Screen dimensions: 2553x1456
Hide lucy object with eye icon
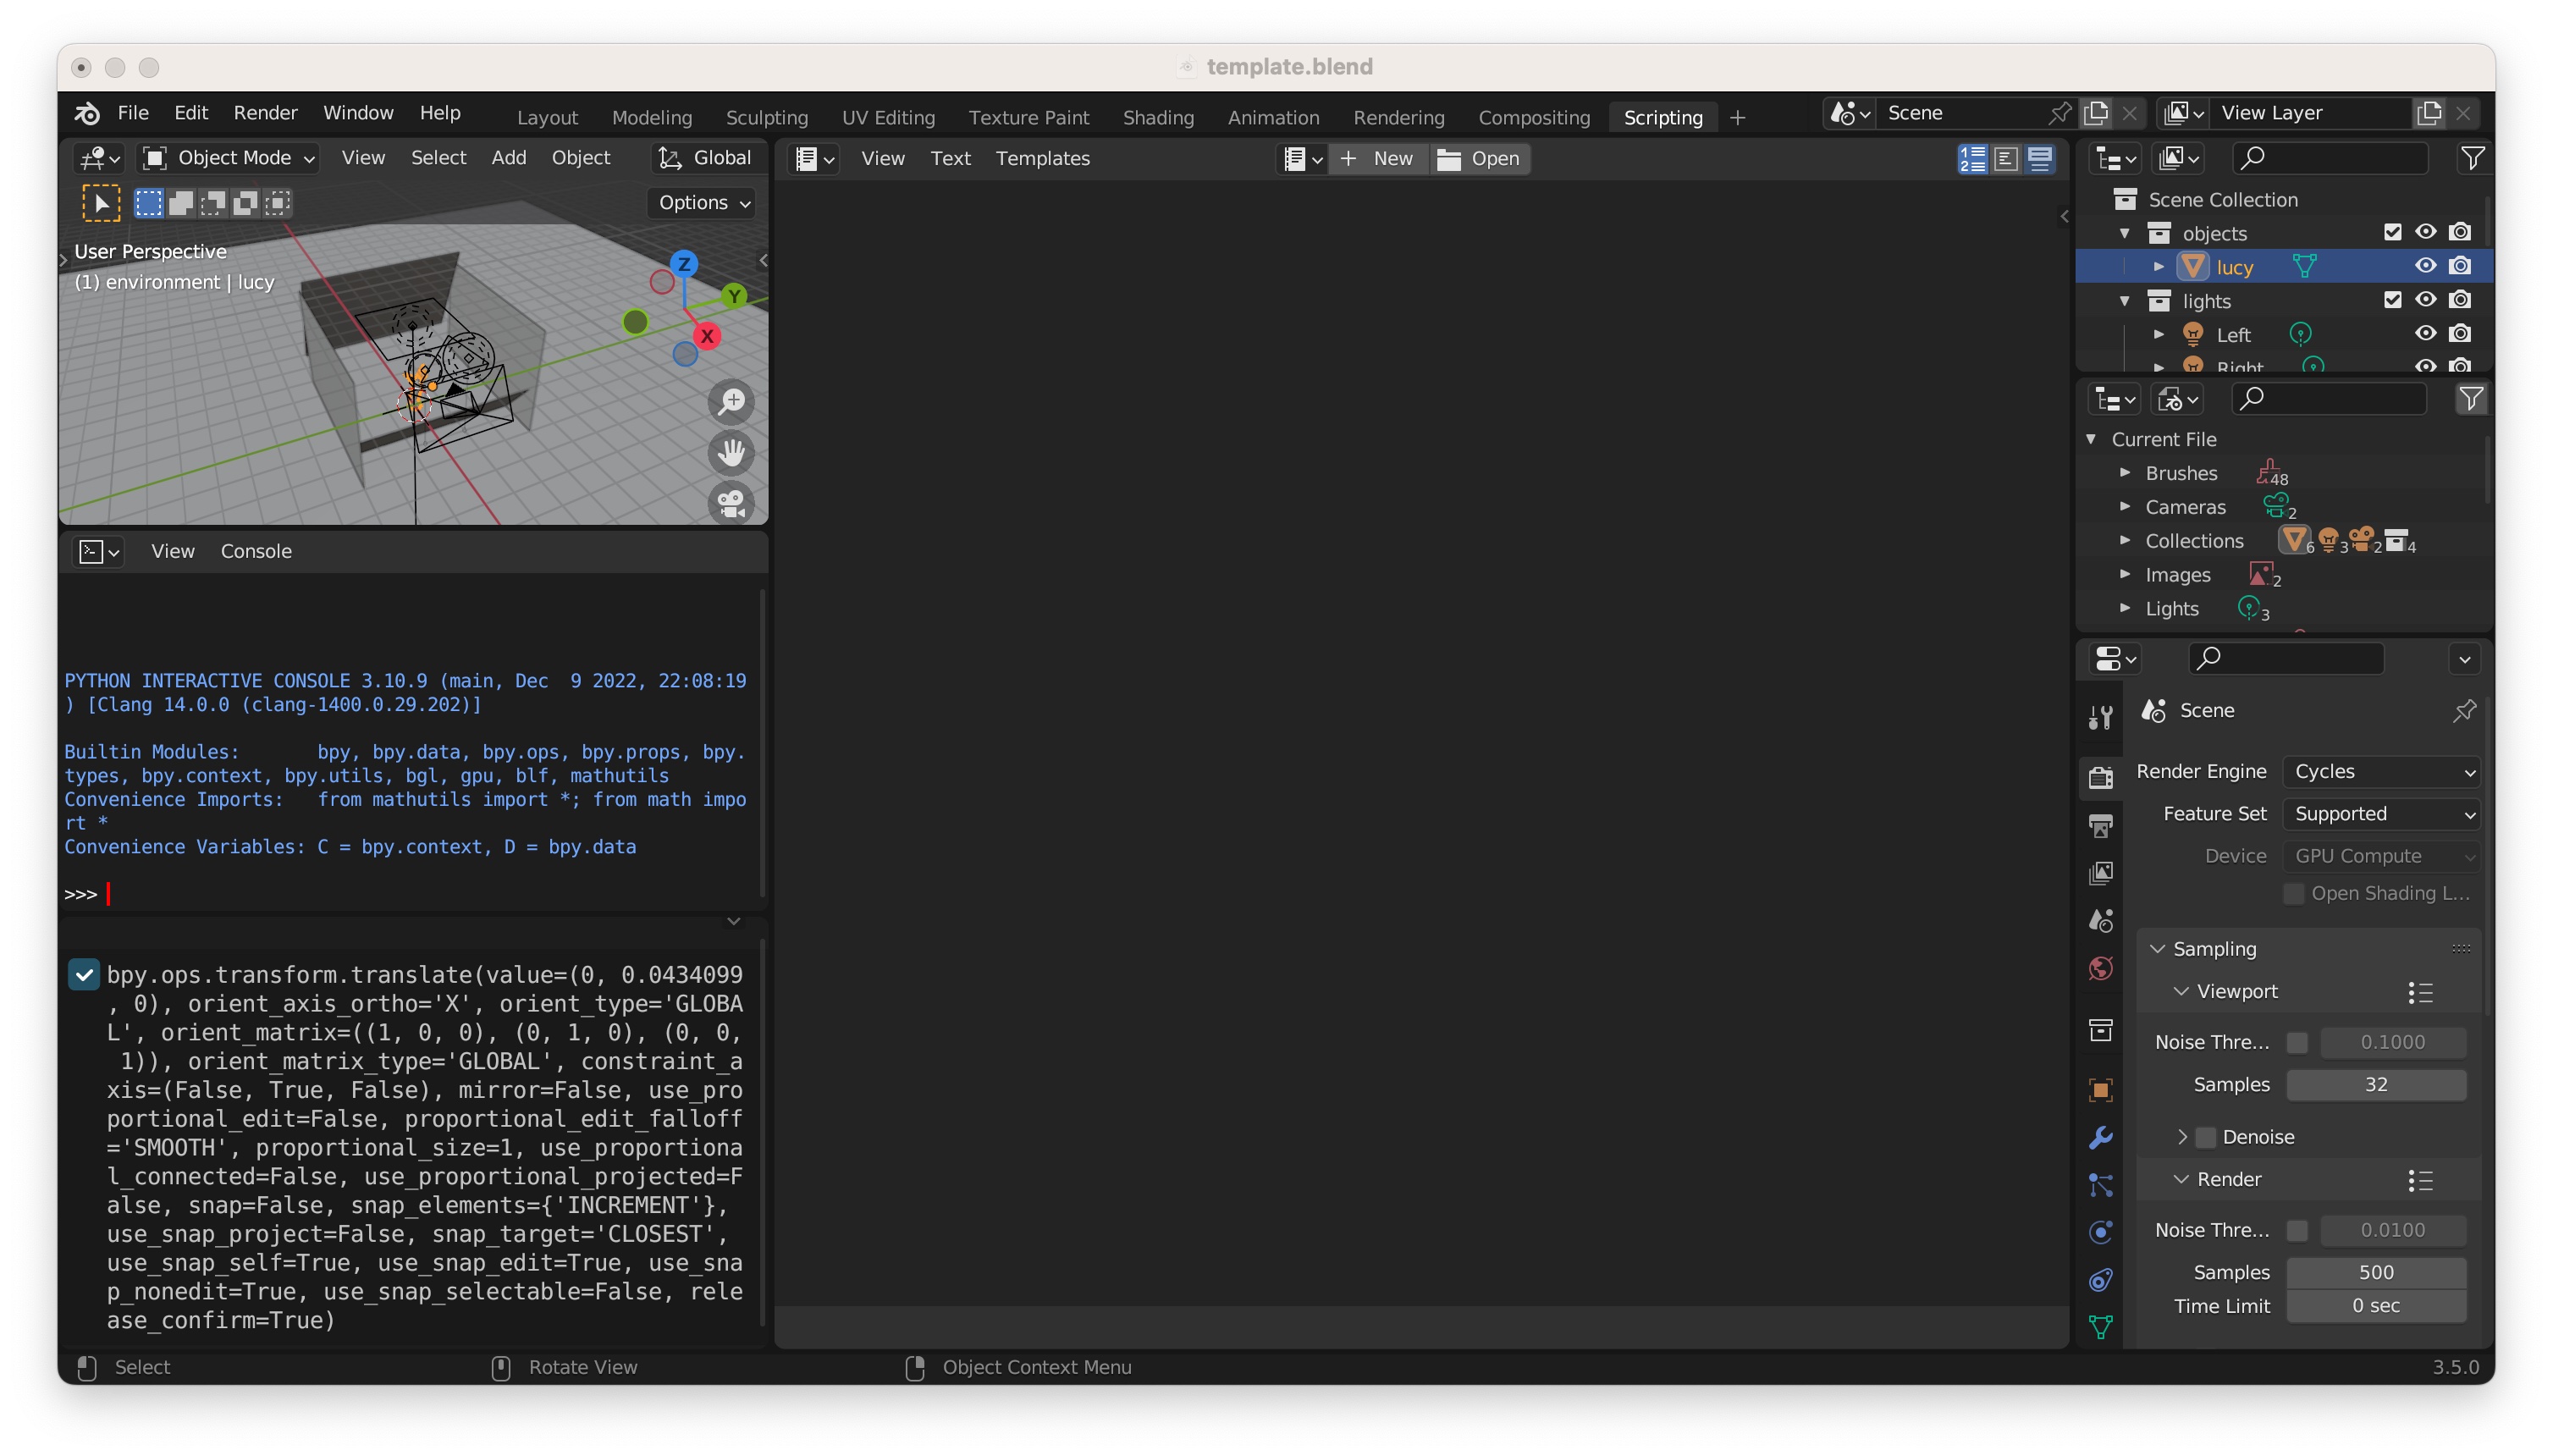(2424, 266)
